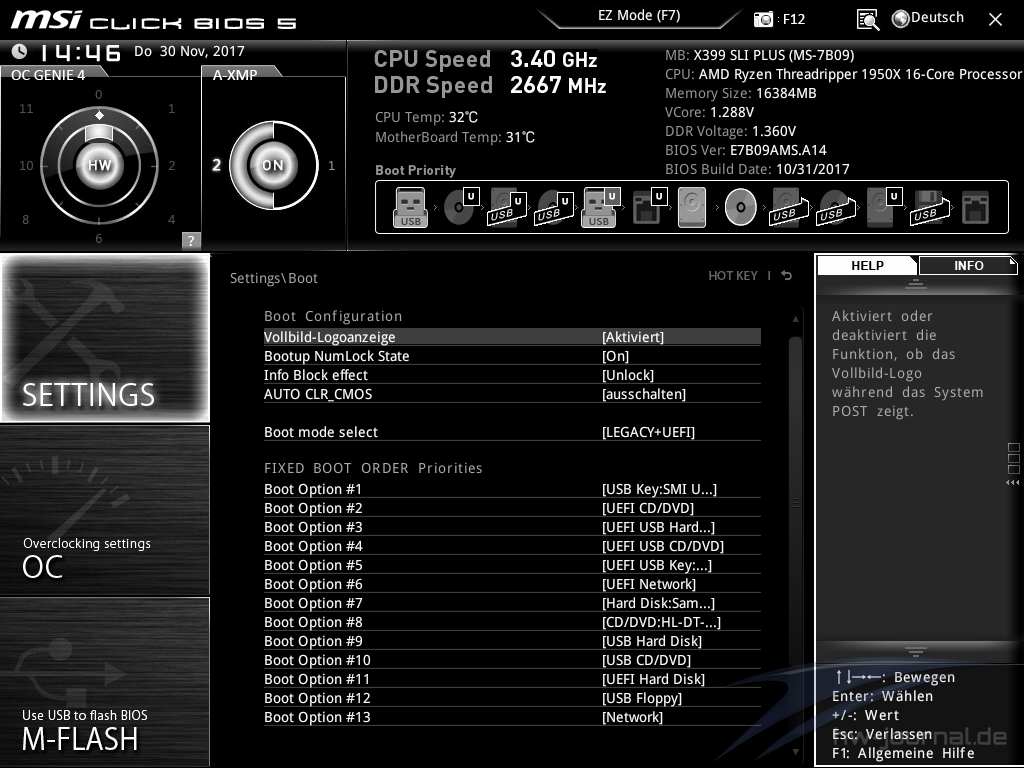Click the first USB key boot priority icon
Viewport: 1024px width, 768px height.
pyautogui.click(x=410, y=207)
